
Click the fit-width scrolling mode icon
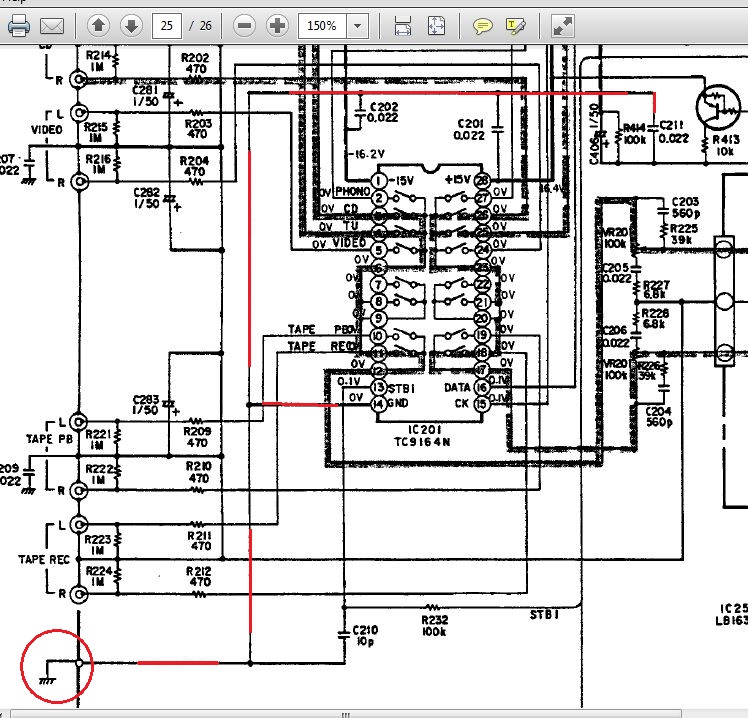[x=402, y=26]
